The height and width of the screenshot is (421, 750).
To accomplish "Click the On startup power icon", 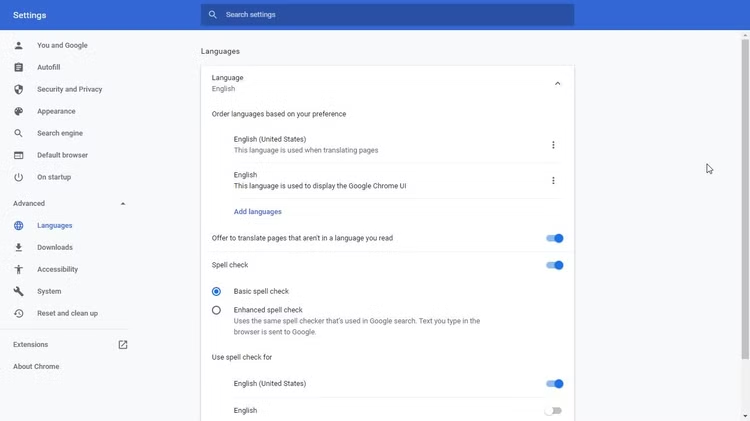I will pos(18,177).
